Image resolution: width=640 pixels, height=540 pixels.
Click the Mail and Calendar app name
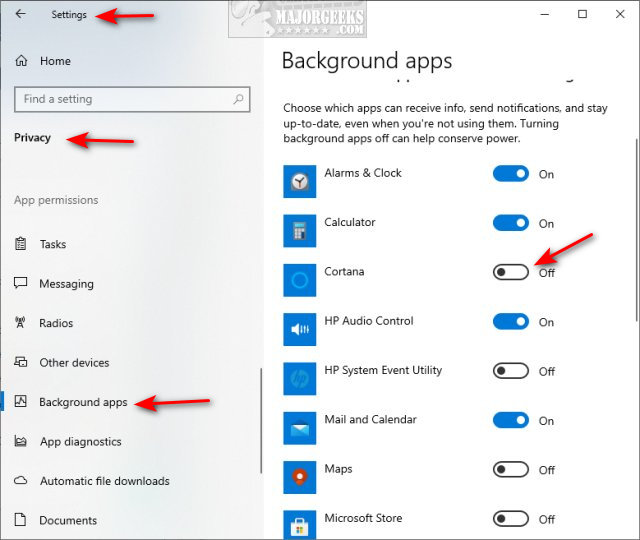coord(370,420)
